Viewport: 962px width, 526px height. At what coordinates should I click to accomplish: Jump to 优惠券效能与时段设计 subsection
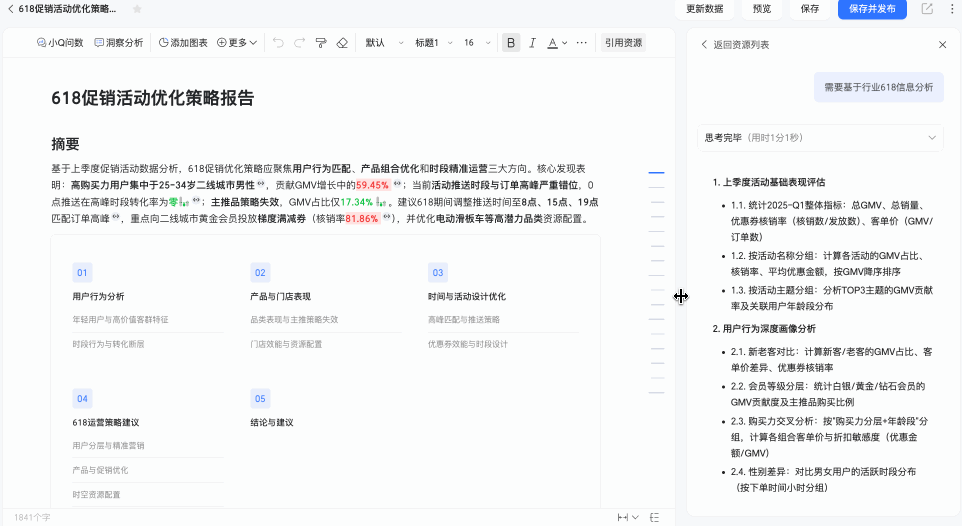pos(468,344)
